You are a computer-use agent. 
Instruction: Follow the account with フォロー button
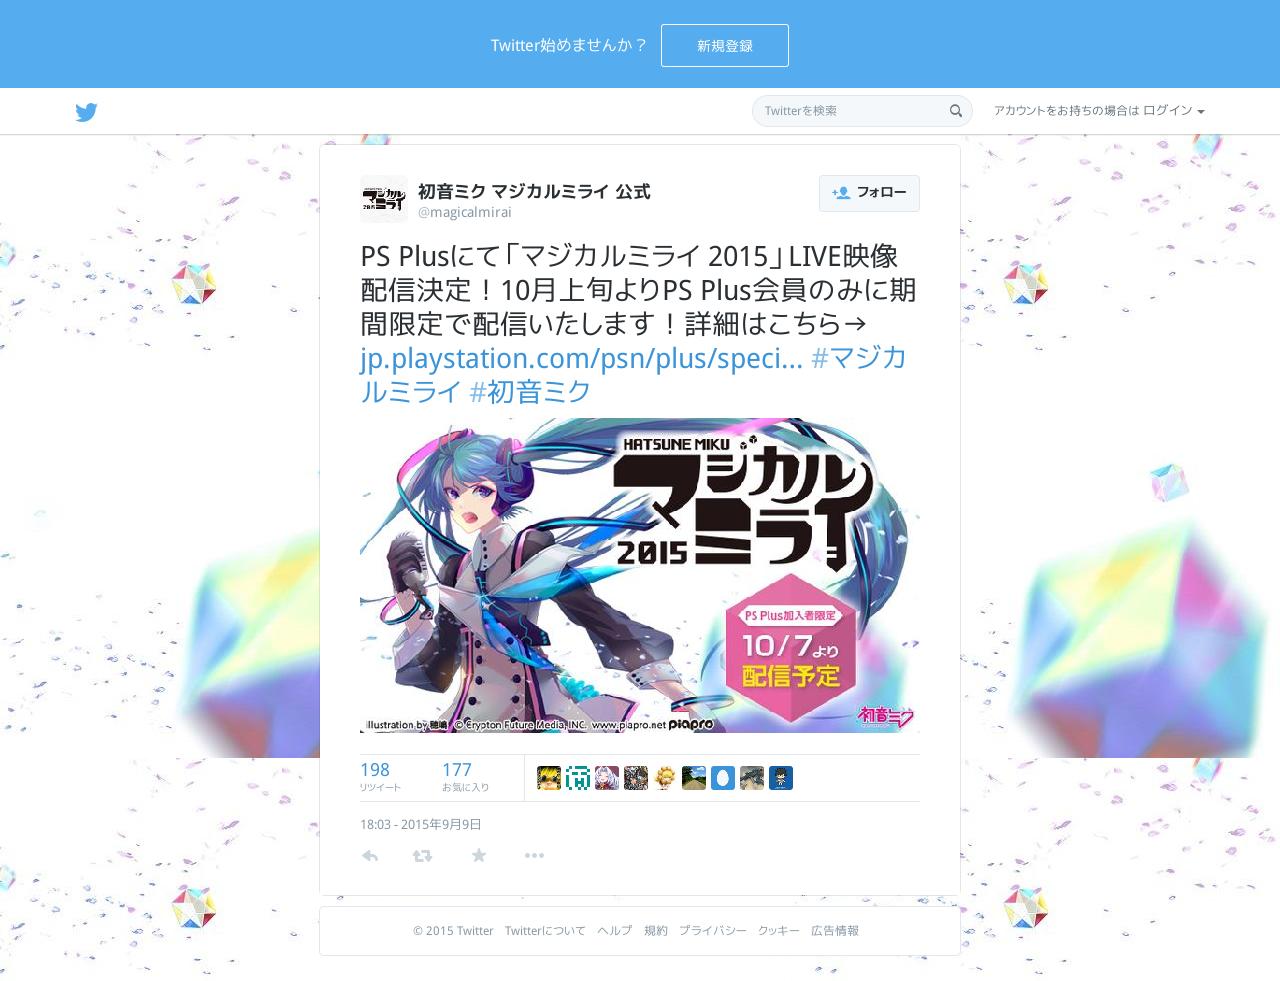[869, 193]
